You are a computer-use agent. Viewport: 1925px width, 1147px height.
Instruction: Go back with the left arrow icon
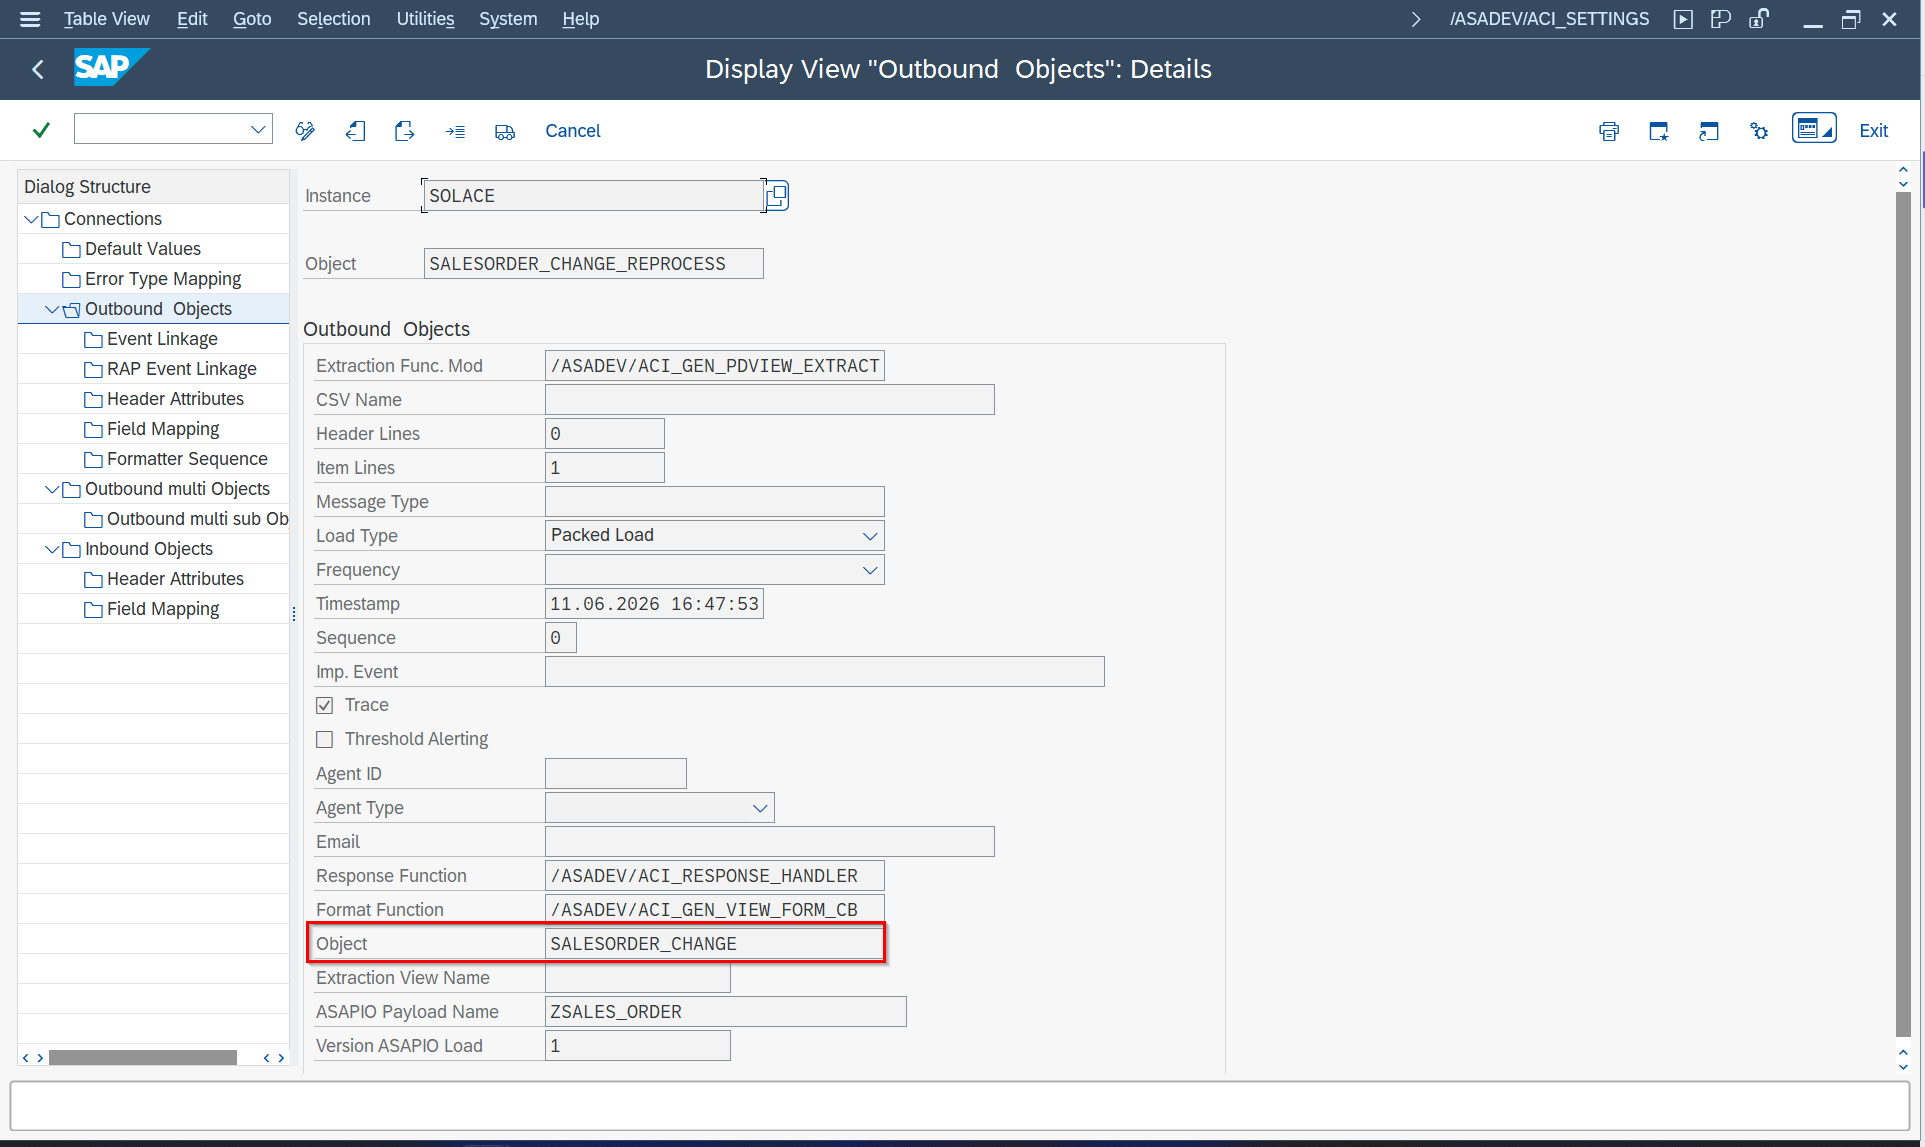pos(38,69)
